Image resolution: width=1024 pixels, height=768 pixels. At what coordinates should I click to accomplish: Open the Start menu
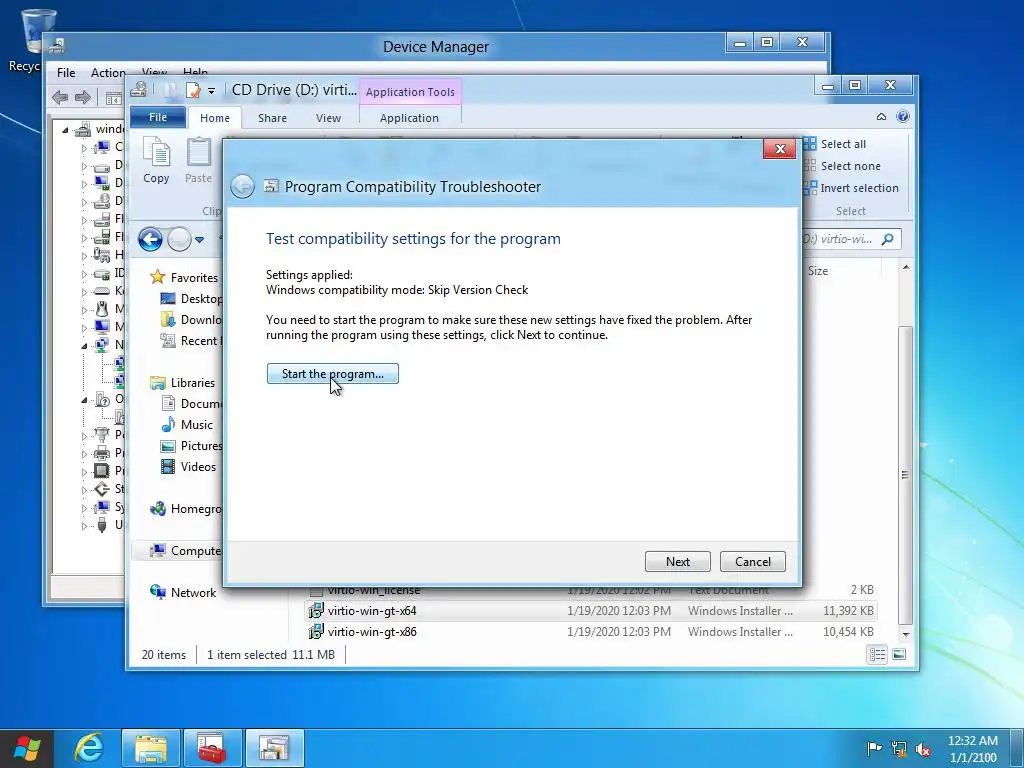coord(27,748)
